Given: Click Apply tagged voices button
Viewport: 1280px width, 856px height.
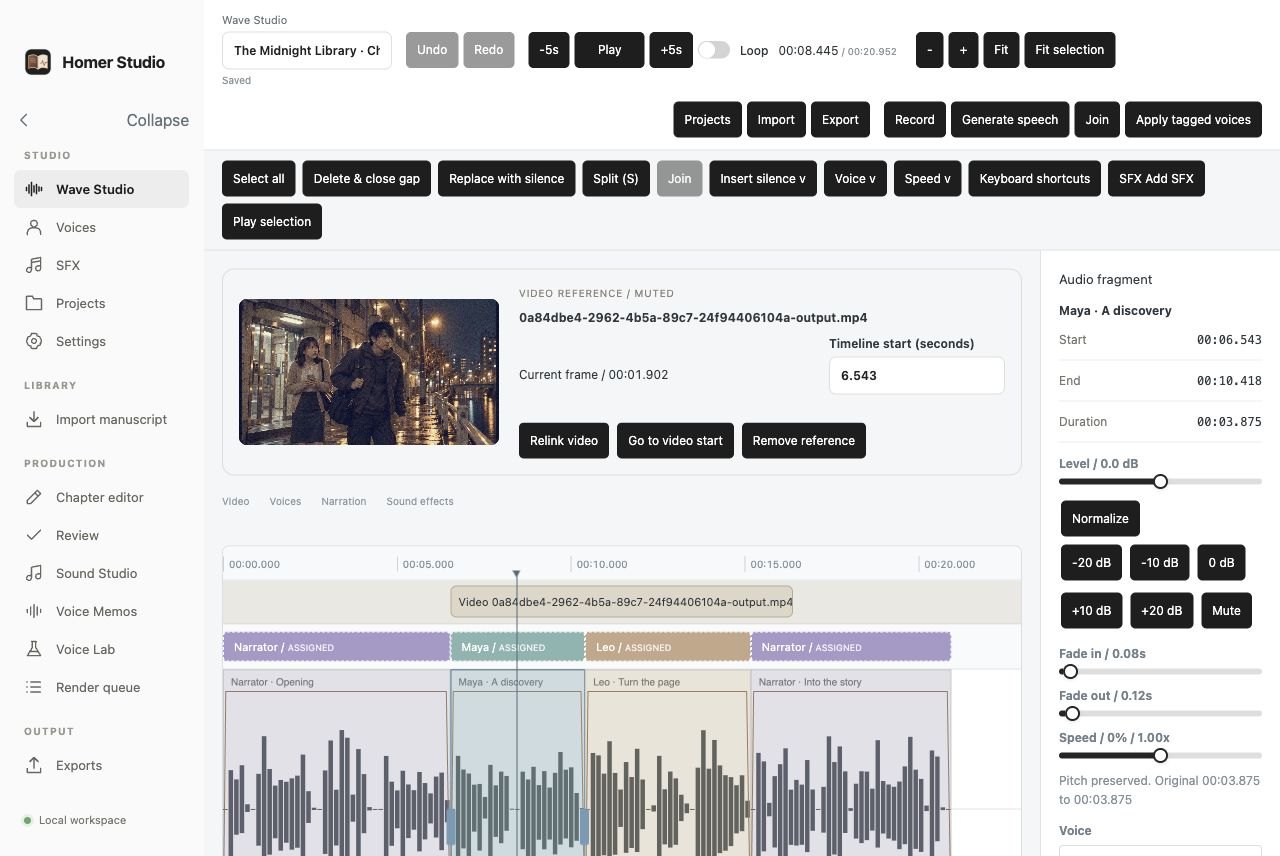Looking at the screenshot, I should [1193, 120].
